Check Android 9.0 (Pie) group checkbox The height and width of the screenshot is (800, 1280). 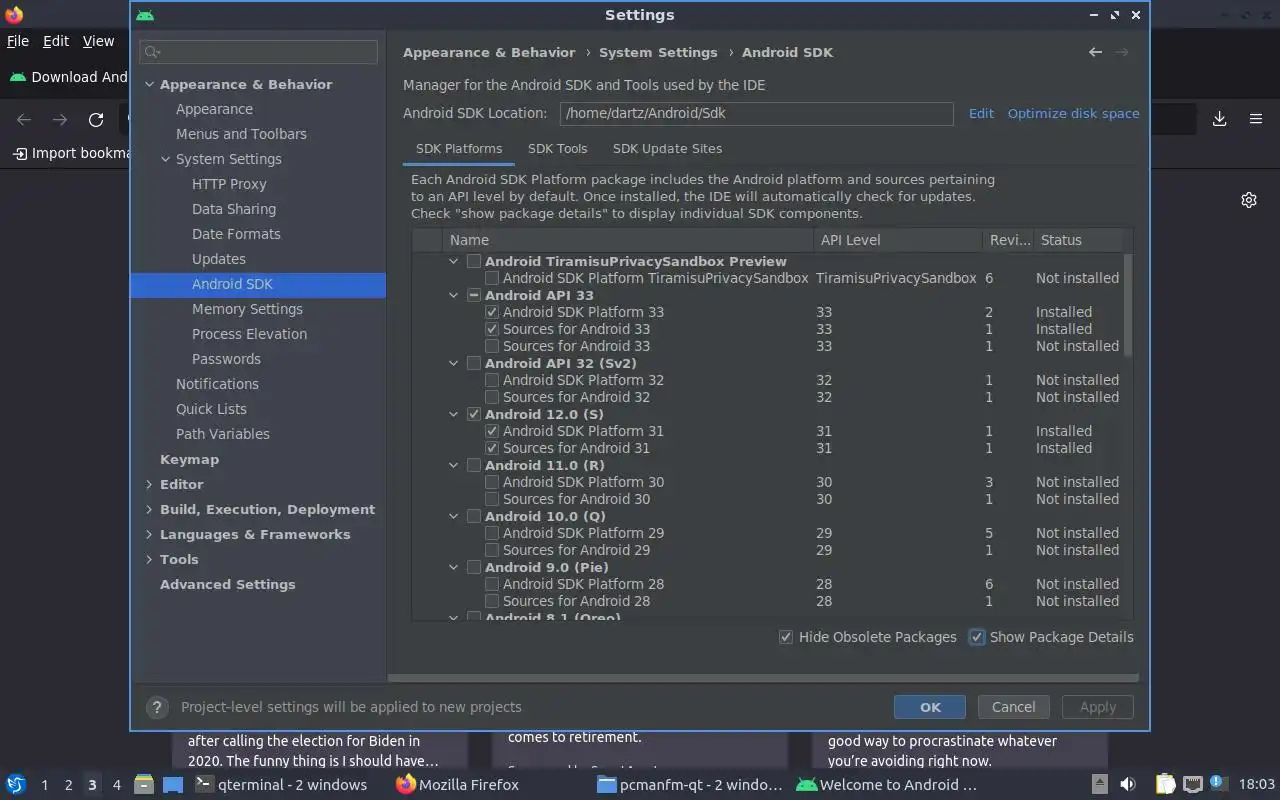474,567
